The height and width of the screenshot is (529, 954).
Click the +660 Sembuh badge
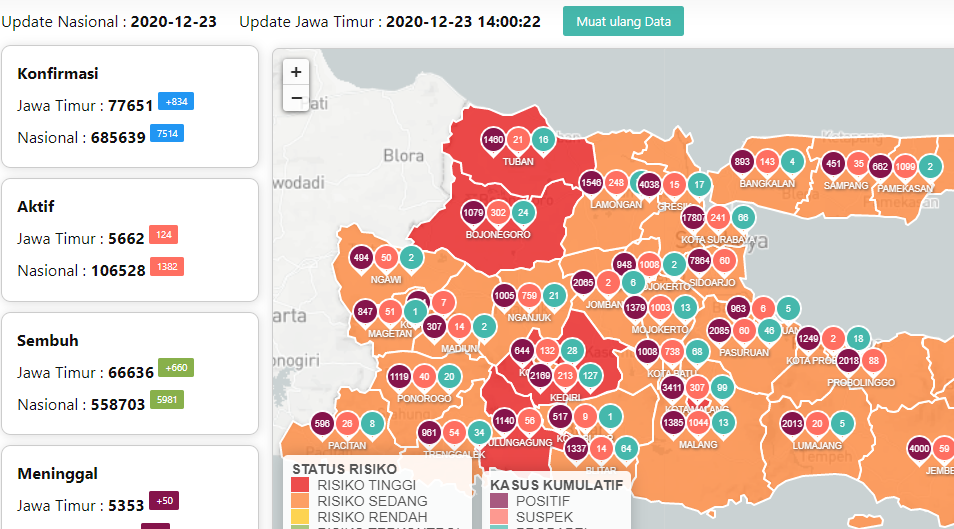click(176, 368)
